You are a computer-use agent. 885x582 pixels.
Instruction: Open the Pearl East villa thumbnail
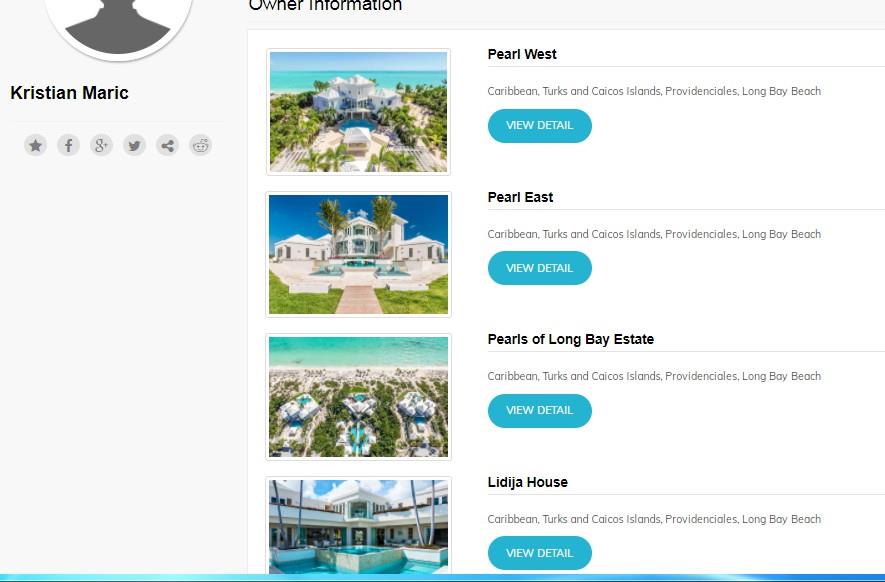(x=358, y=255)
